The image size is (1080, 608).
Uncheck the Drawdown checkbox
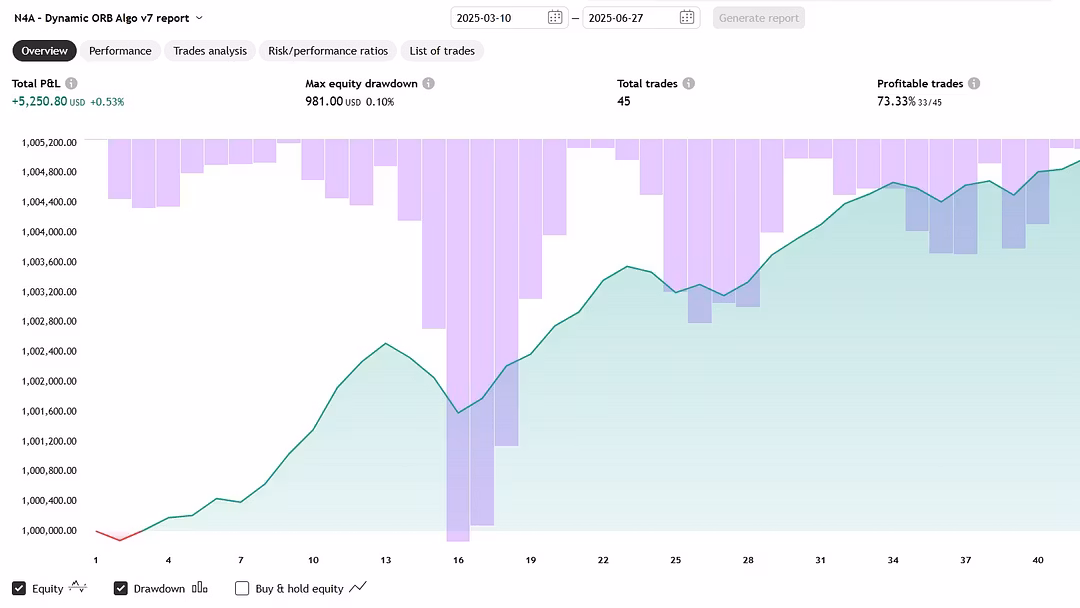click(x=121, y=589)
